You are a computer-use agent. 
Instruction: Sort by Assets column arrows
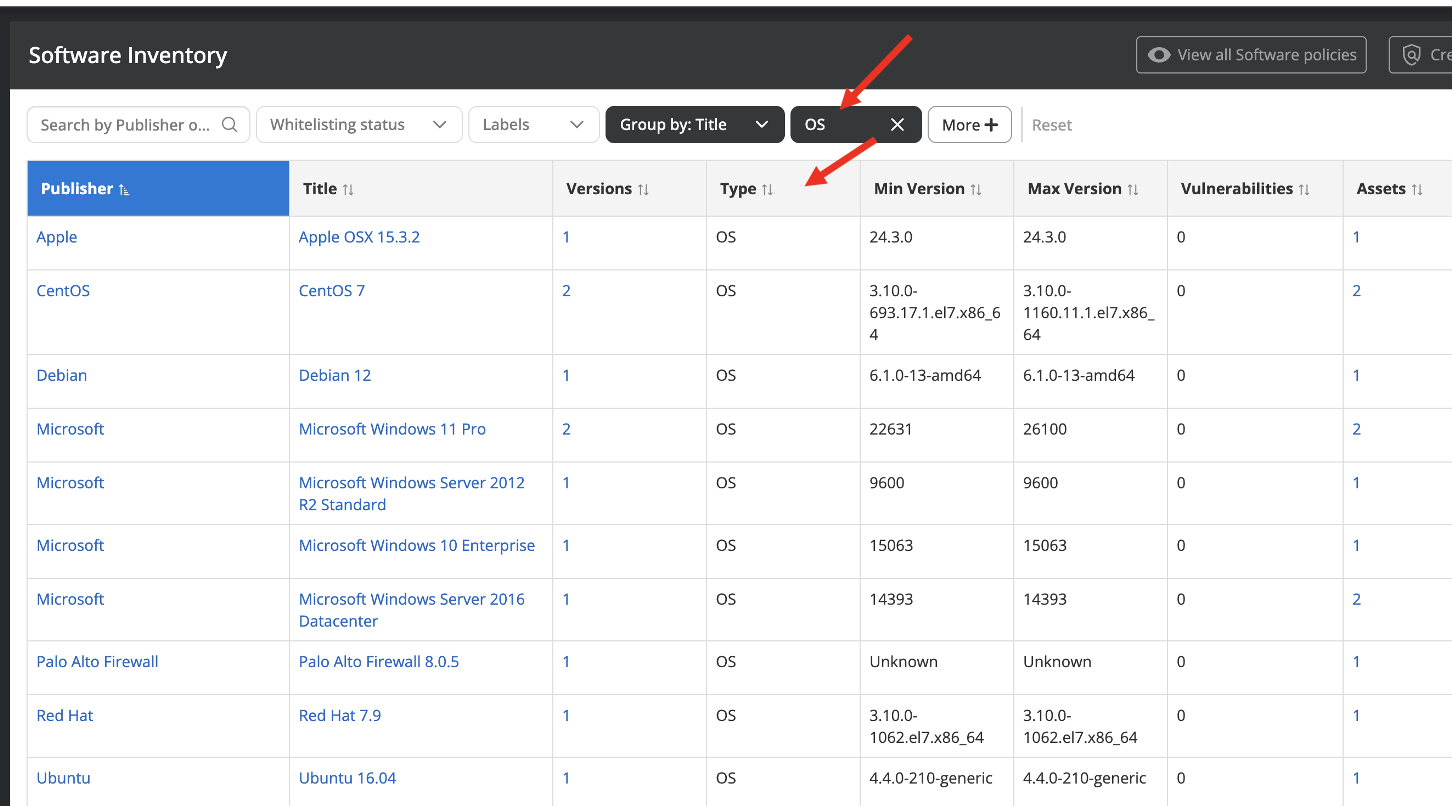coord(1417,189)
